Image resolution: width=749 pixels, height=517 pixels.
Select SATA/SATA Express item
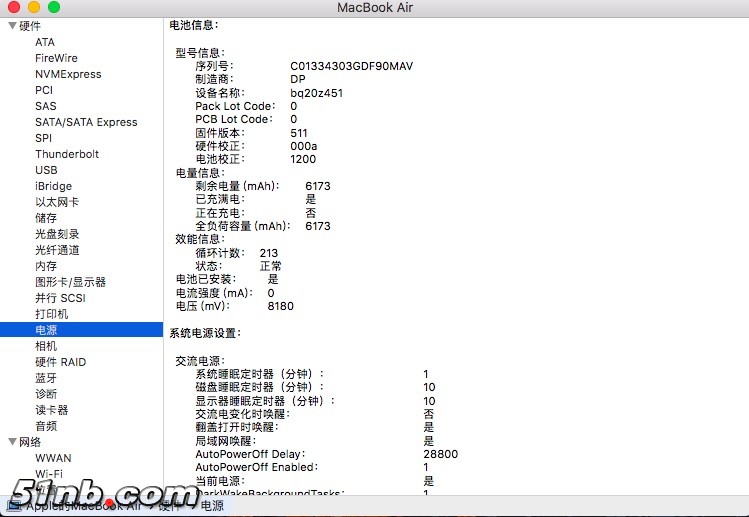coord(86,122)
